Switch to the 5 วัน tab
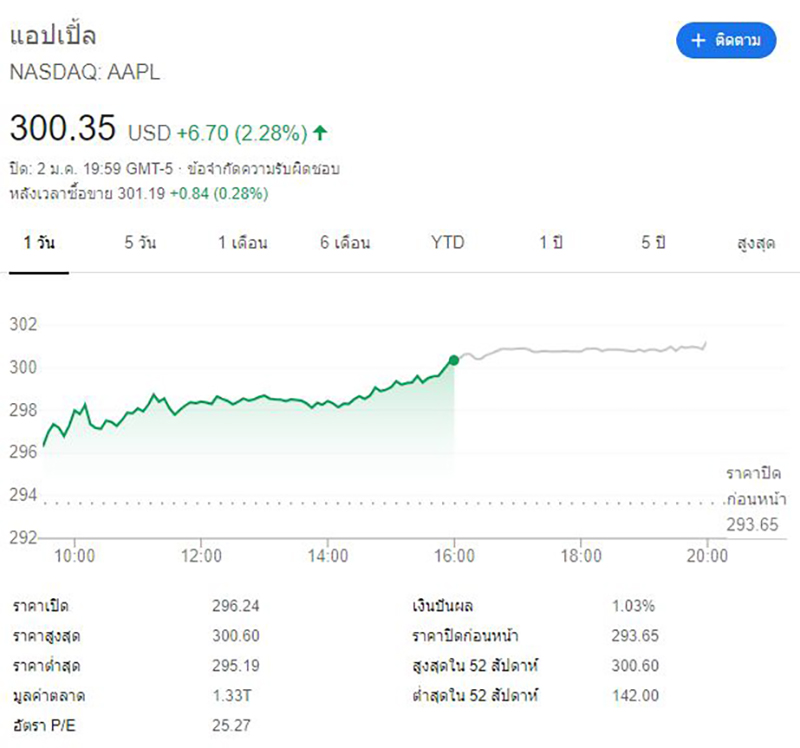Viewport: 800px width, 748px height. click(140, 243)
